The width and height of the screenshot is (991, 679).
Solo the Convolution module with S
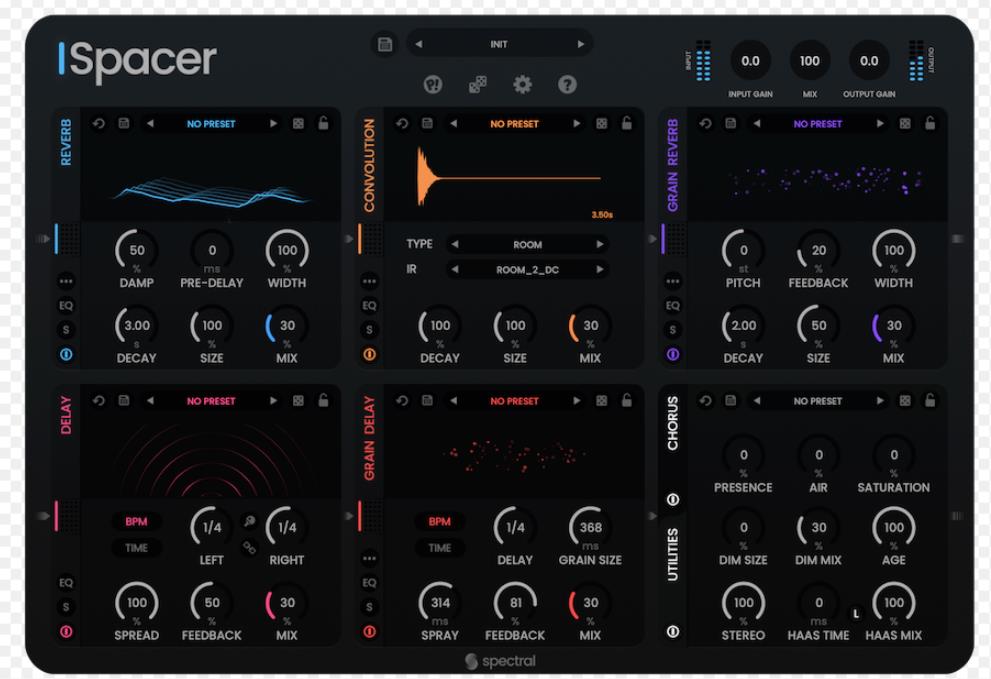coord(369,329)
